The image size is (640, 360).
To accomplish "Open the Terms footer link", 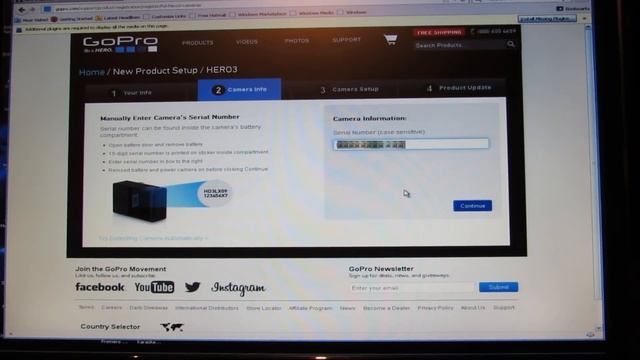I will point(86,307).
